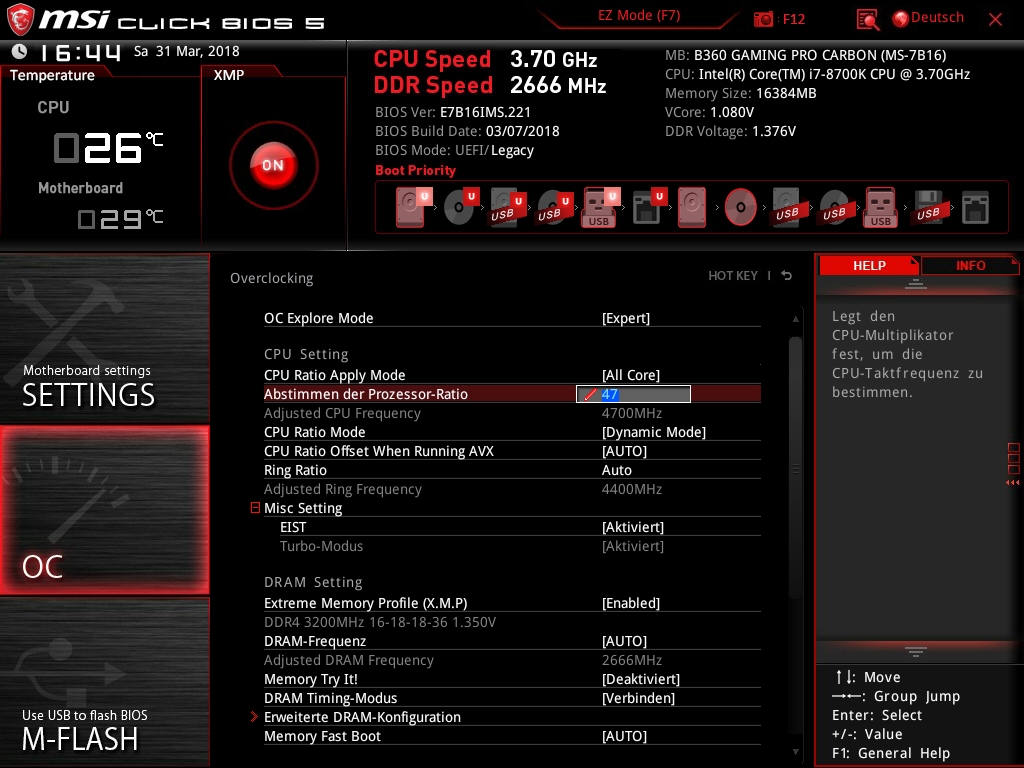Click the Prozessor-Ratio input field showing 47
Screen dimensions: 1024x768
click(633, 394)
